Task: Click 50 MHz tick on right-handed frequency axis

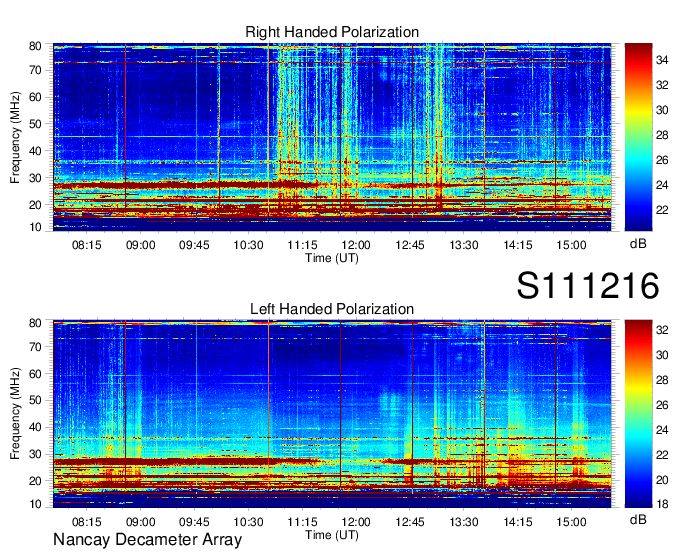Action: (x=35, y=124)
